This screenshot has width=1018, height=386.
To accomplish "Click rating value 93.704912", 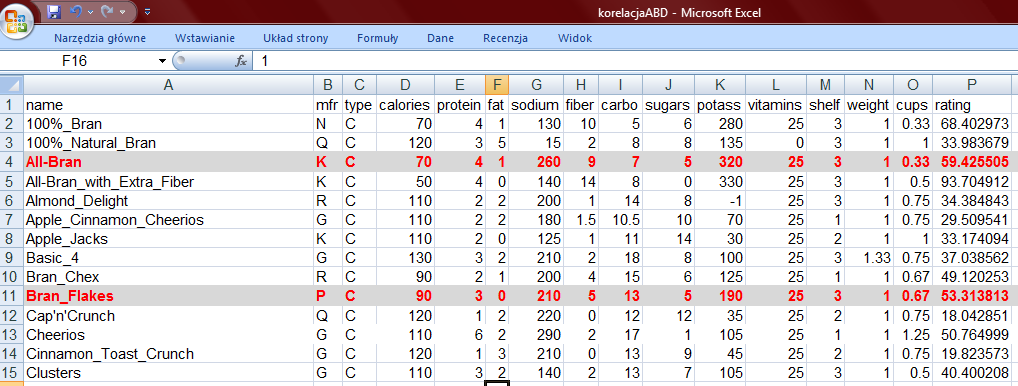I will click(972, 181).
